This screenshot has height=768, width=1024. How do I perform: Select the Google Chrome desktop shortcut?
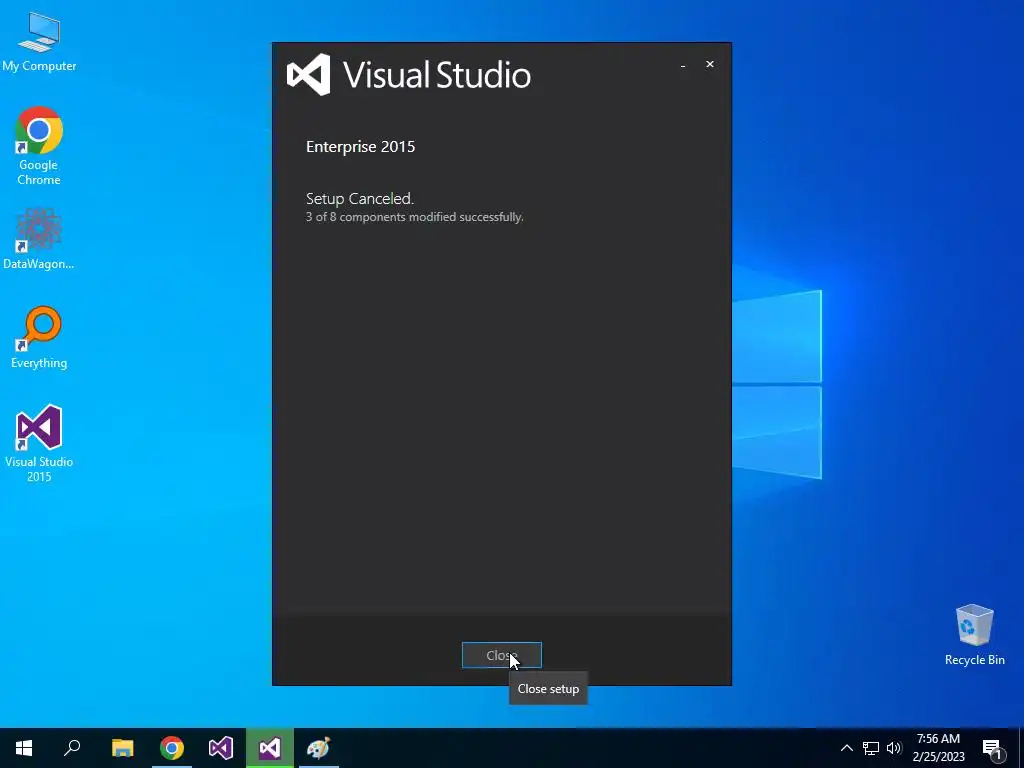click(39, 146)
